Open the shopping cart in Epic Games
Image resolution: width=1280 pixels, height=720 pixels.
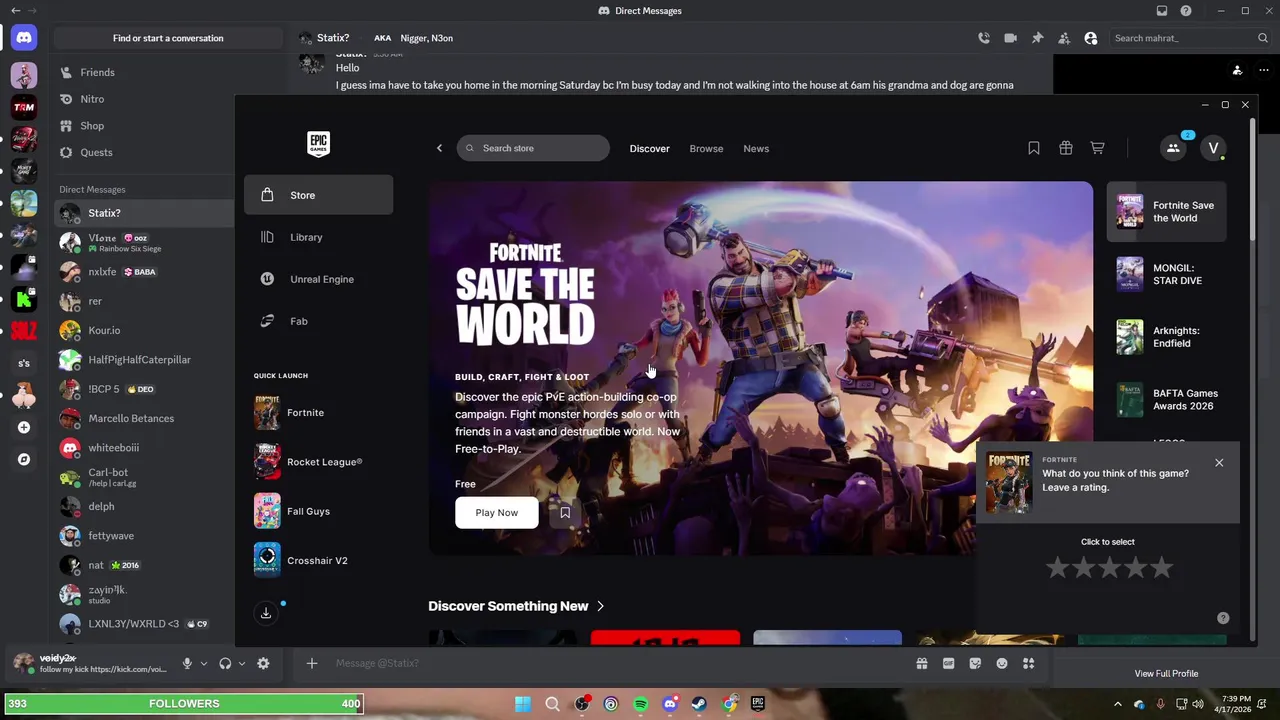(x=1097, y=148)
